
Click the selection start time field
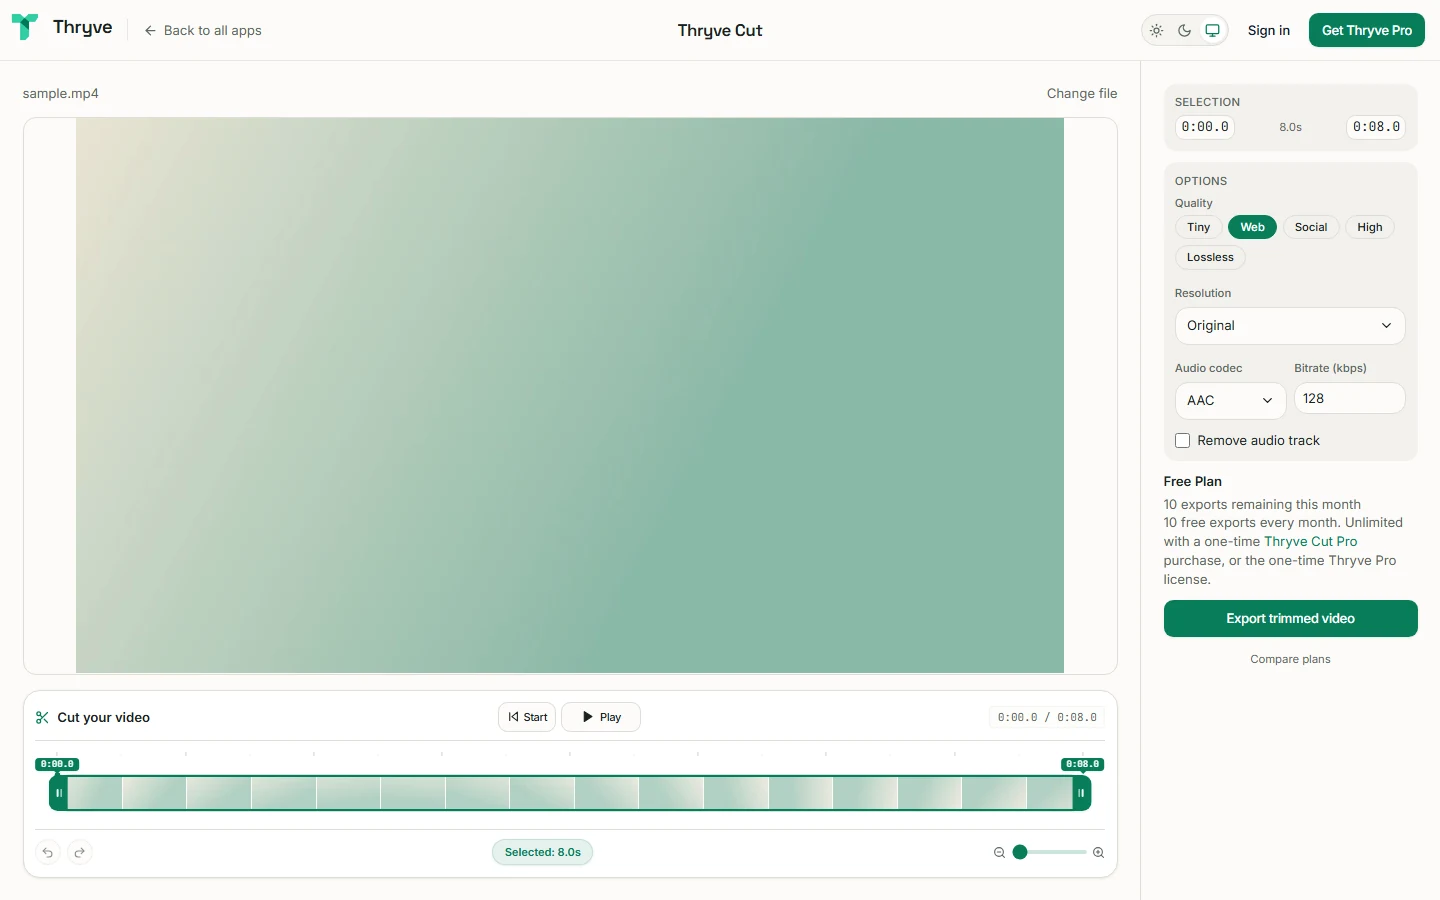click(x=1205, y=127)
